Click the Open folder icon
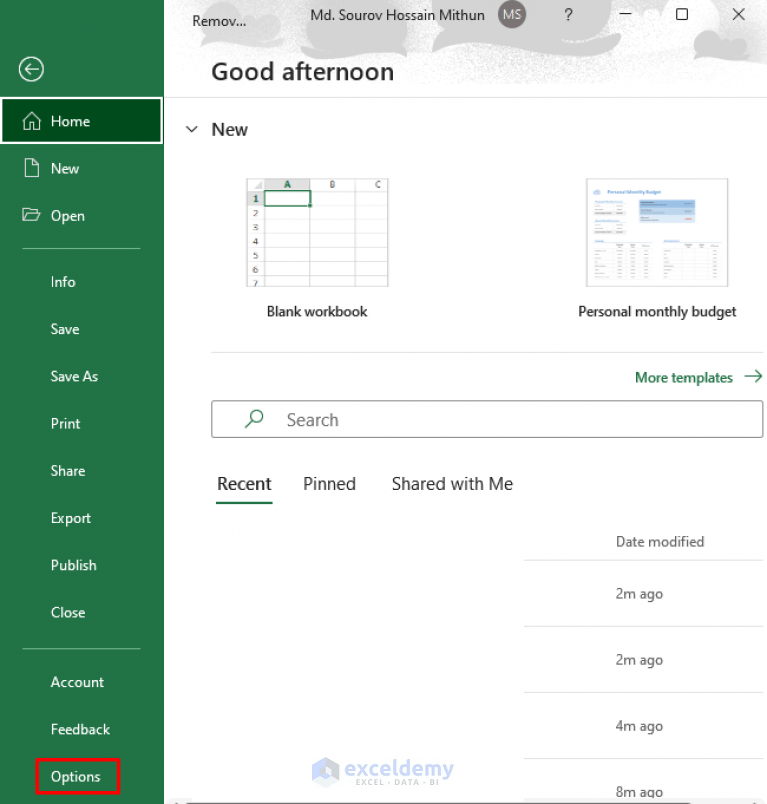 tap(31, 215)
